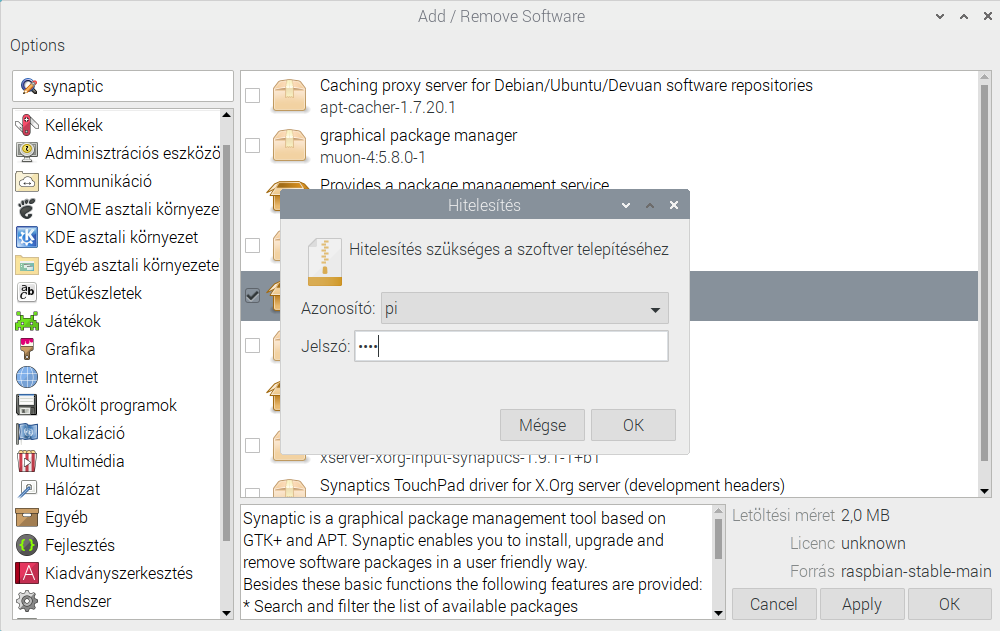Click 'raspbian-stable-main' source value
Image resolution: width=1000 pixels, height=631 pixels.
click(x=916, y=571)
